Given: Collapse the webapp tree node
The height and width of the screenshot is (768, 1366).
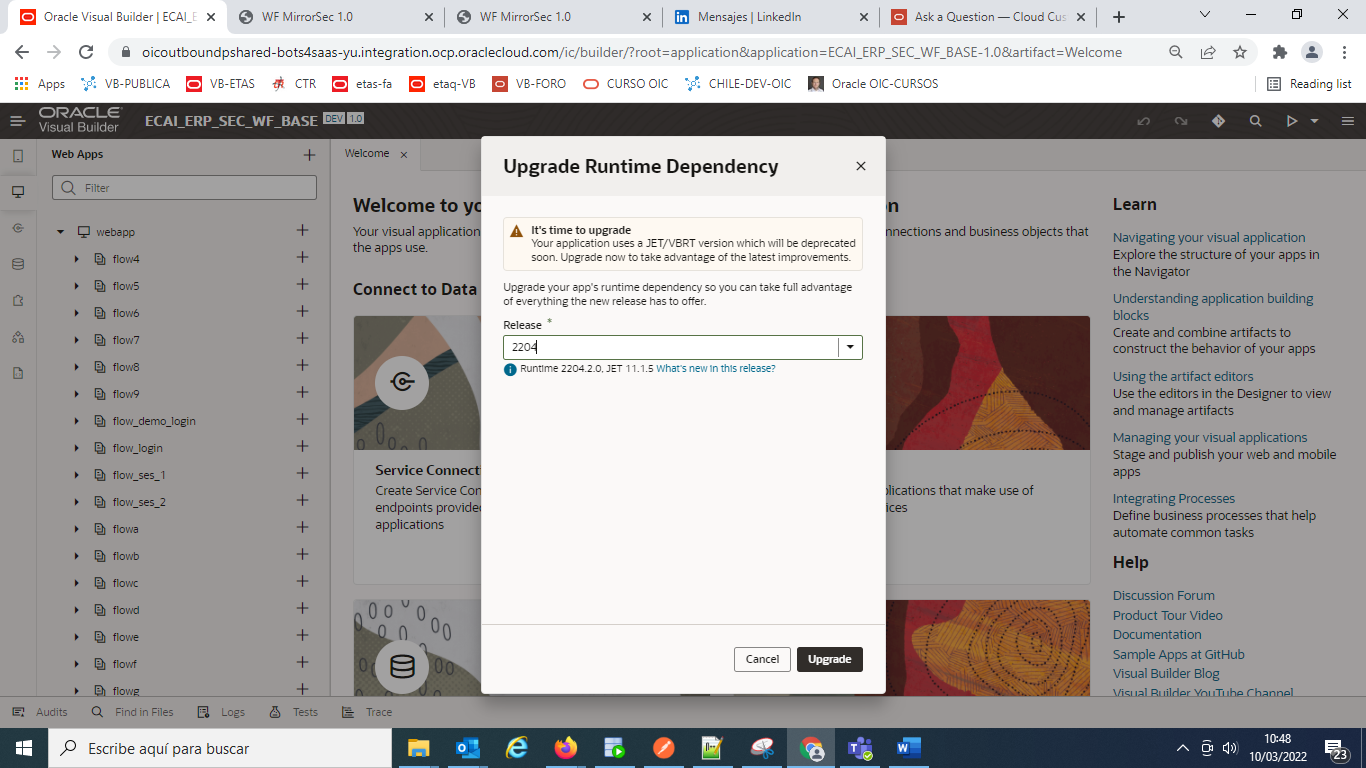Looking at the screenshot, I should point(60,232).
